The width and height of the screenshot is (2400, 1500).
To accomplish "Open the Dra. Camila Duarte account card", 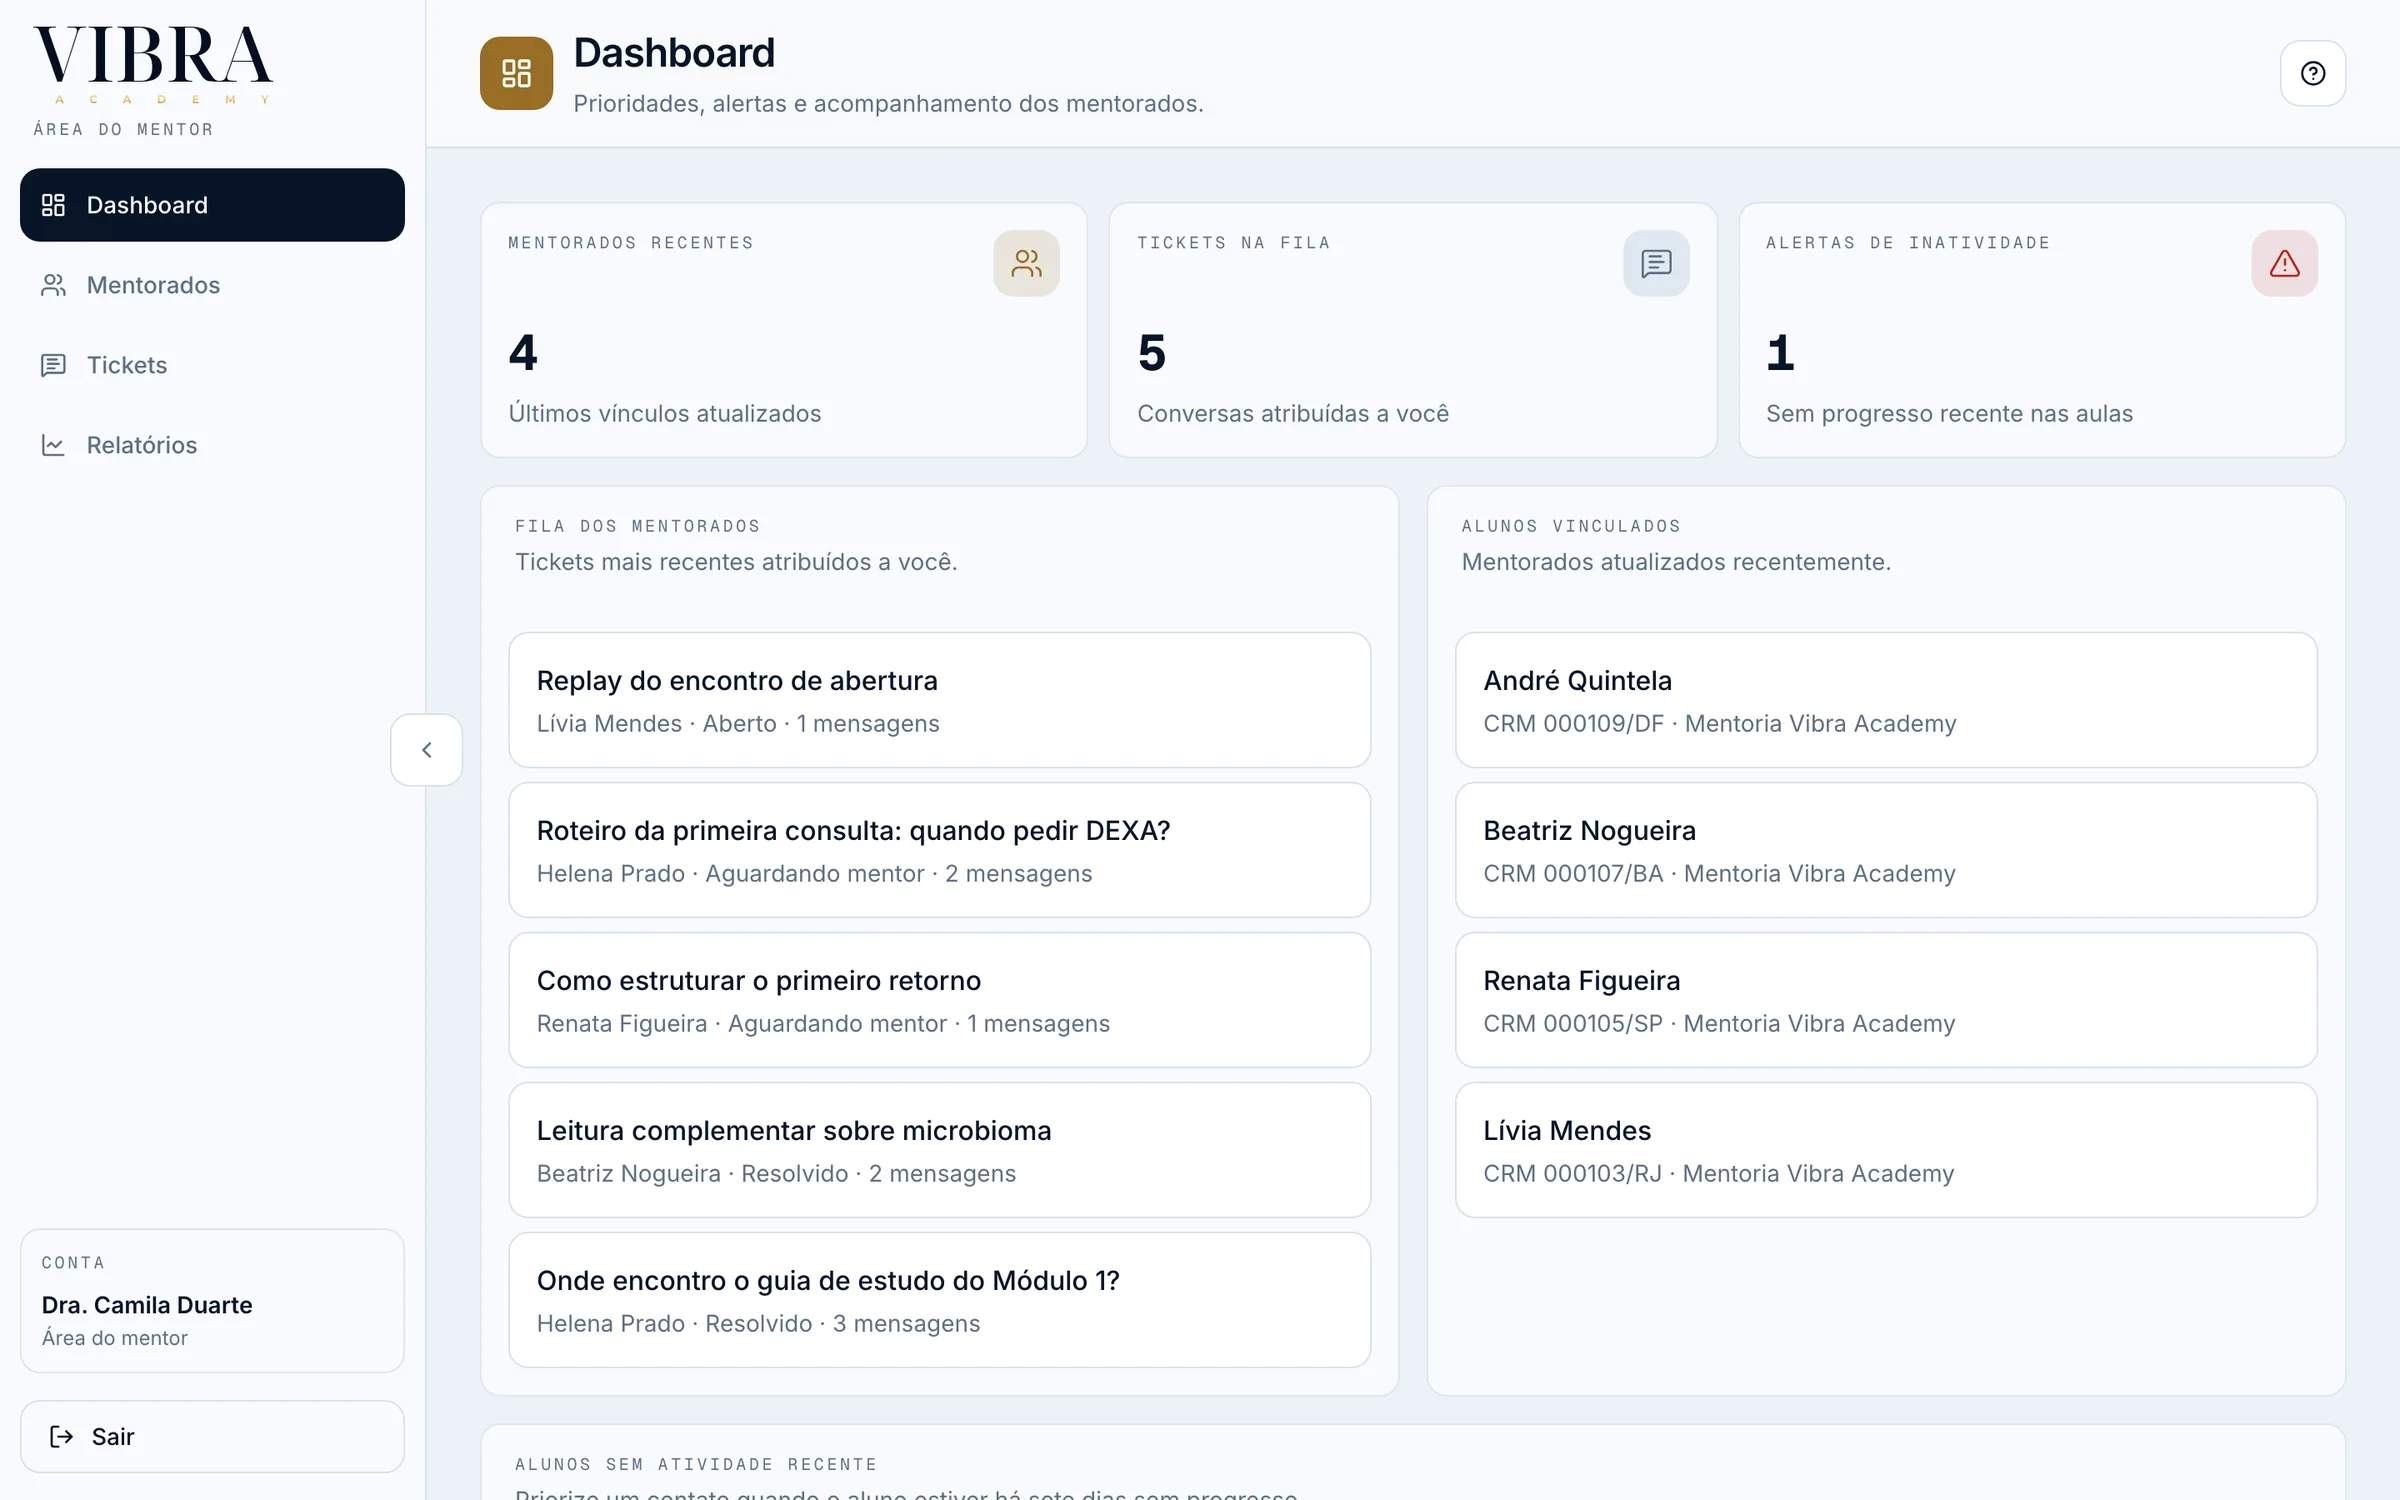I will (x=212, y=1300).
